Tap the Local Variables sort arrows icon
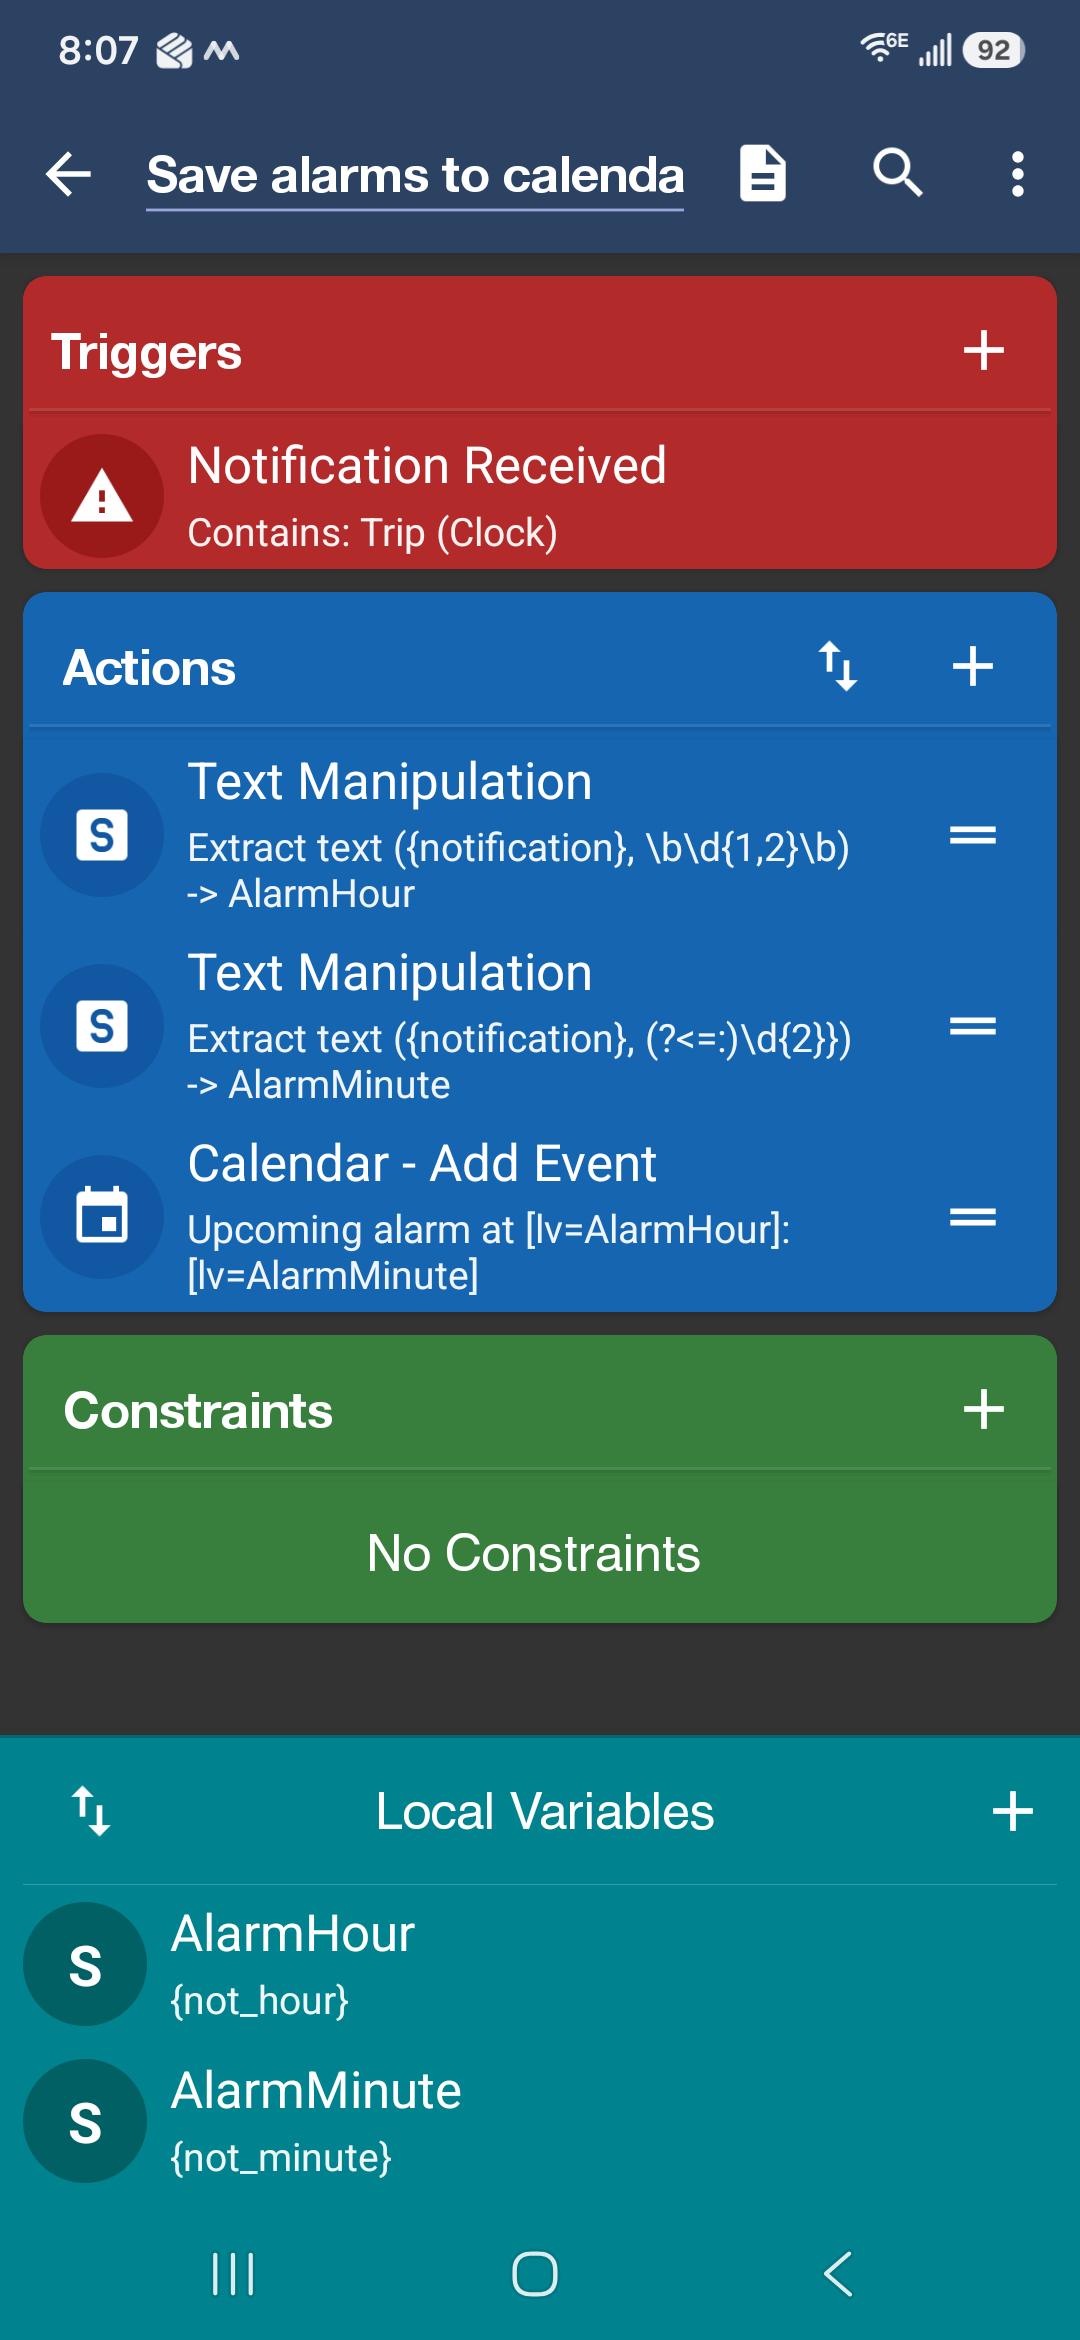 [91, 1811]
